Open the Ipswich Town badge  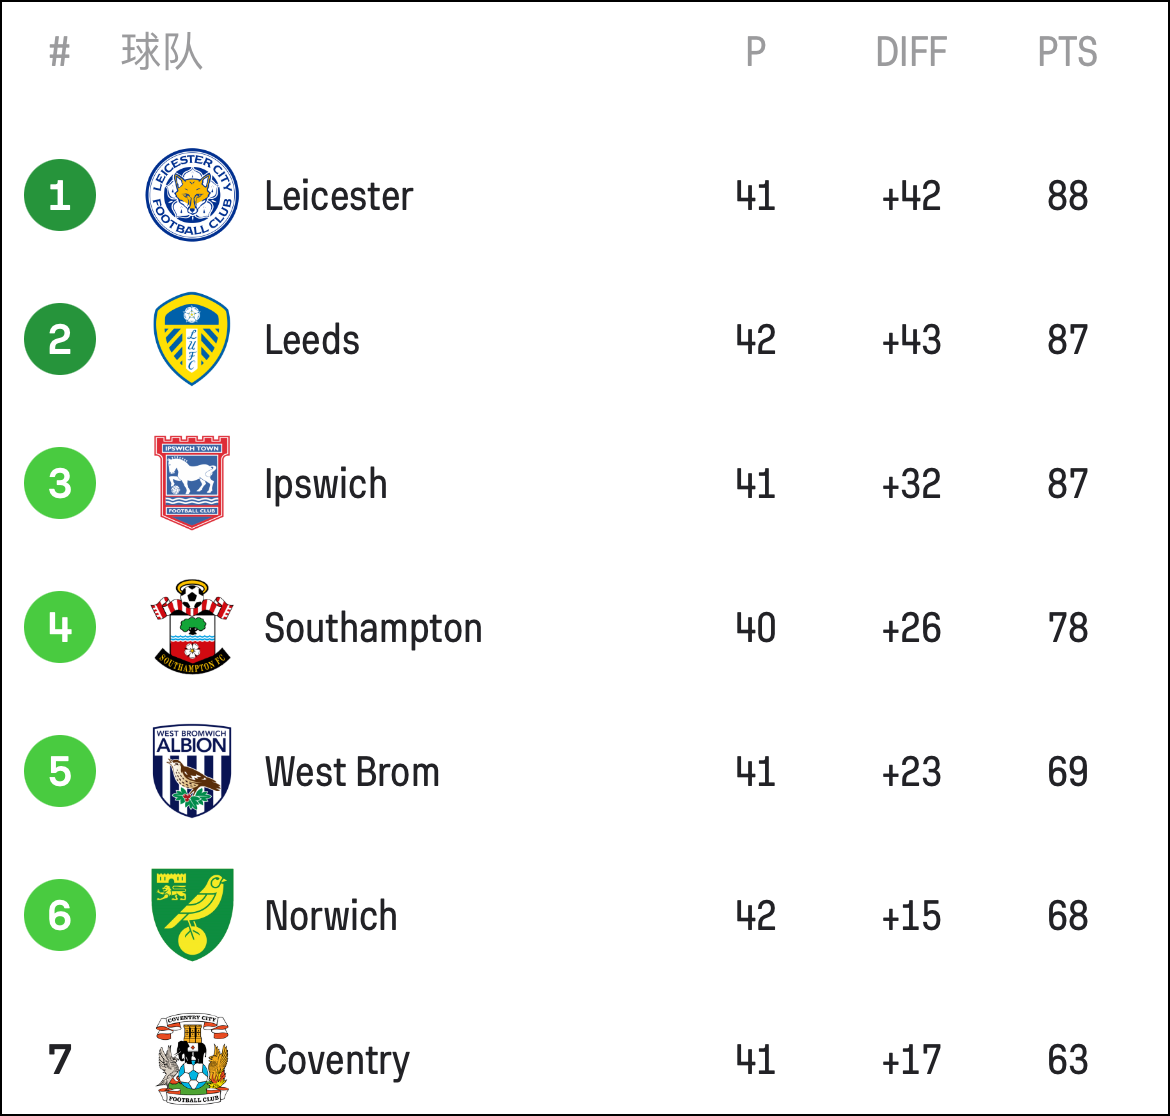192,483
